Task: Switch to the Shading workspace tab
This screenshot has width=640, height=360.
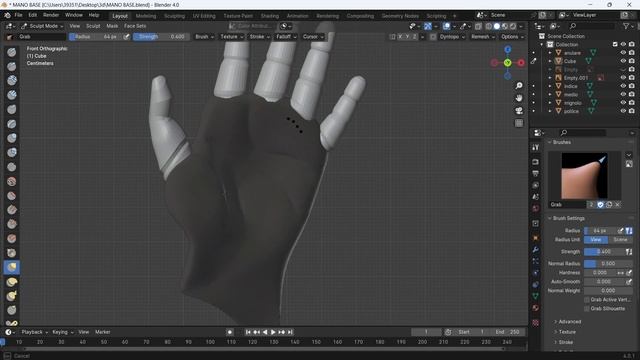Action: point(270,16)
